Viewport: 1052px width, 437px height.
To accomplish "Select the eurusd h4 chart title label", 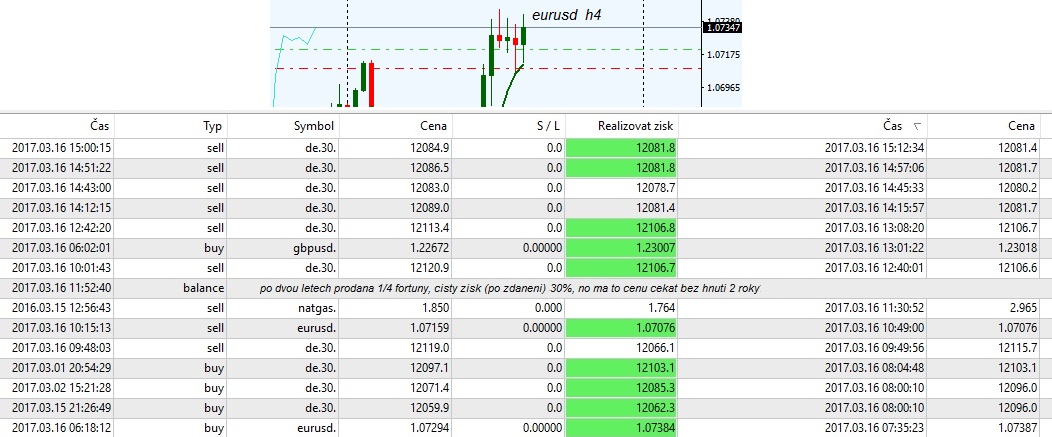I will [566, 15].
